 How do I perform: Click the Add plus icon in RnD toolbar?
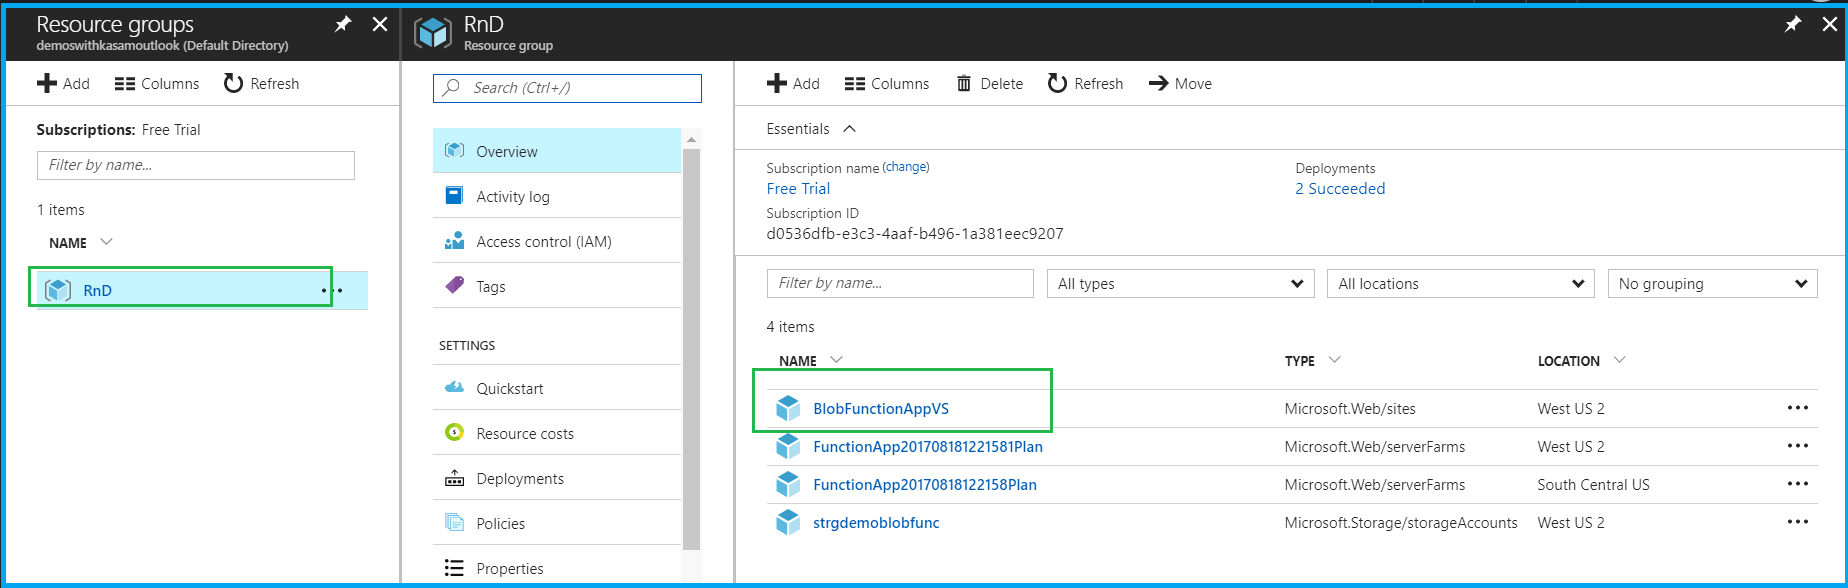tap(777, 83)
